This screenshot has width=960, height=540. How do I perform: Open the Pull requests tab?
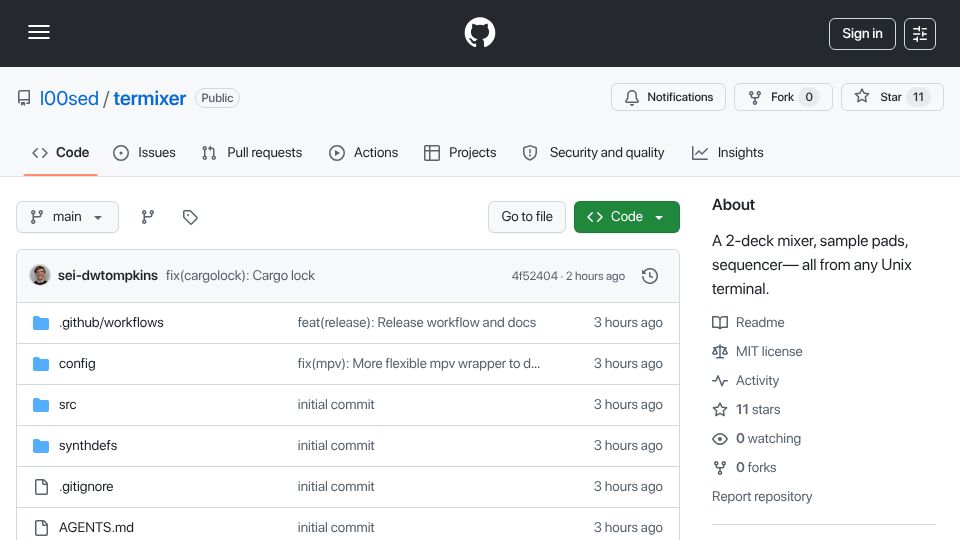click(x=252, y=152)
